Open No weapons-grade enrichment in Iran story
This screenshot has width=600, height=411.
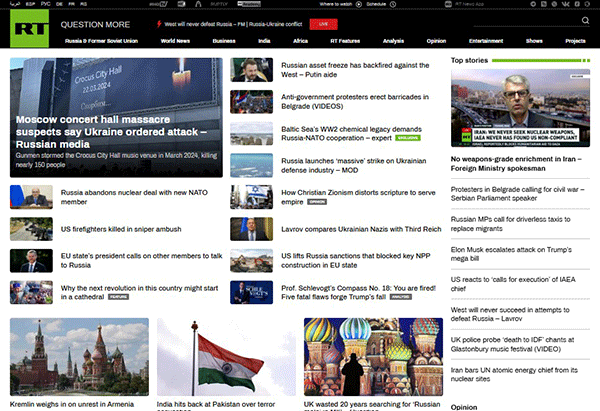pyautogui.click(x=516, y=164)
